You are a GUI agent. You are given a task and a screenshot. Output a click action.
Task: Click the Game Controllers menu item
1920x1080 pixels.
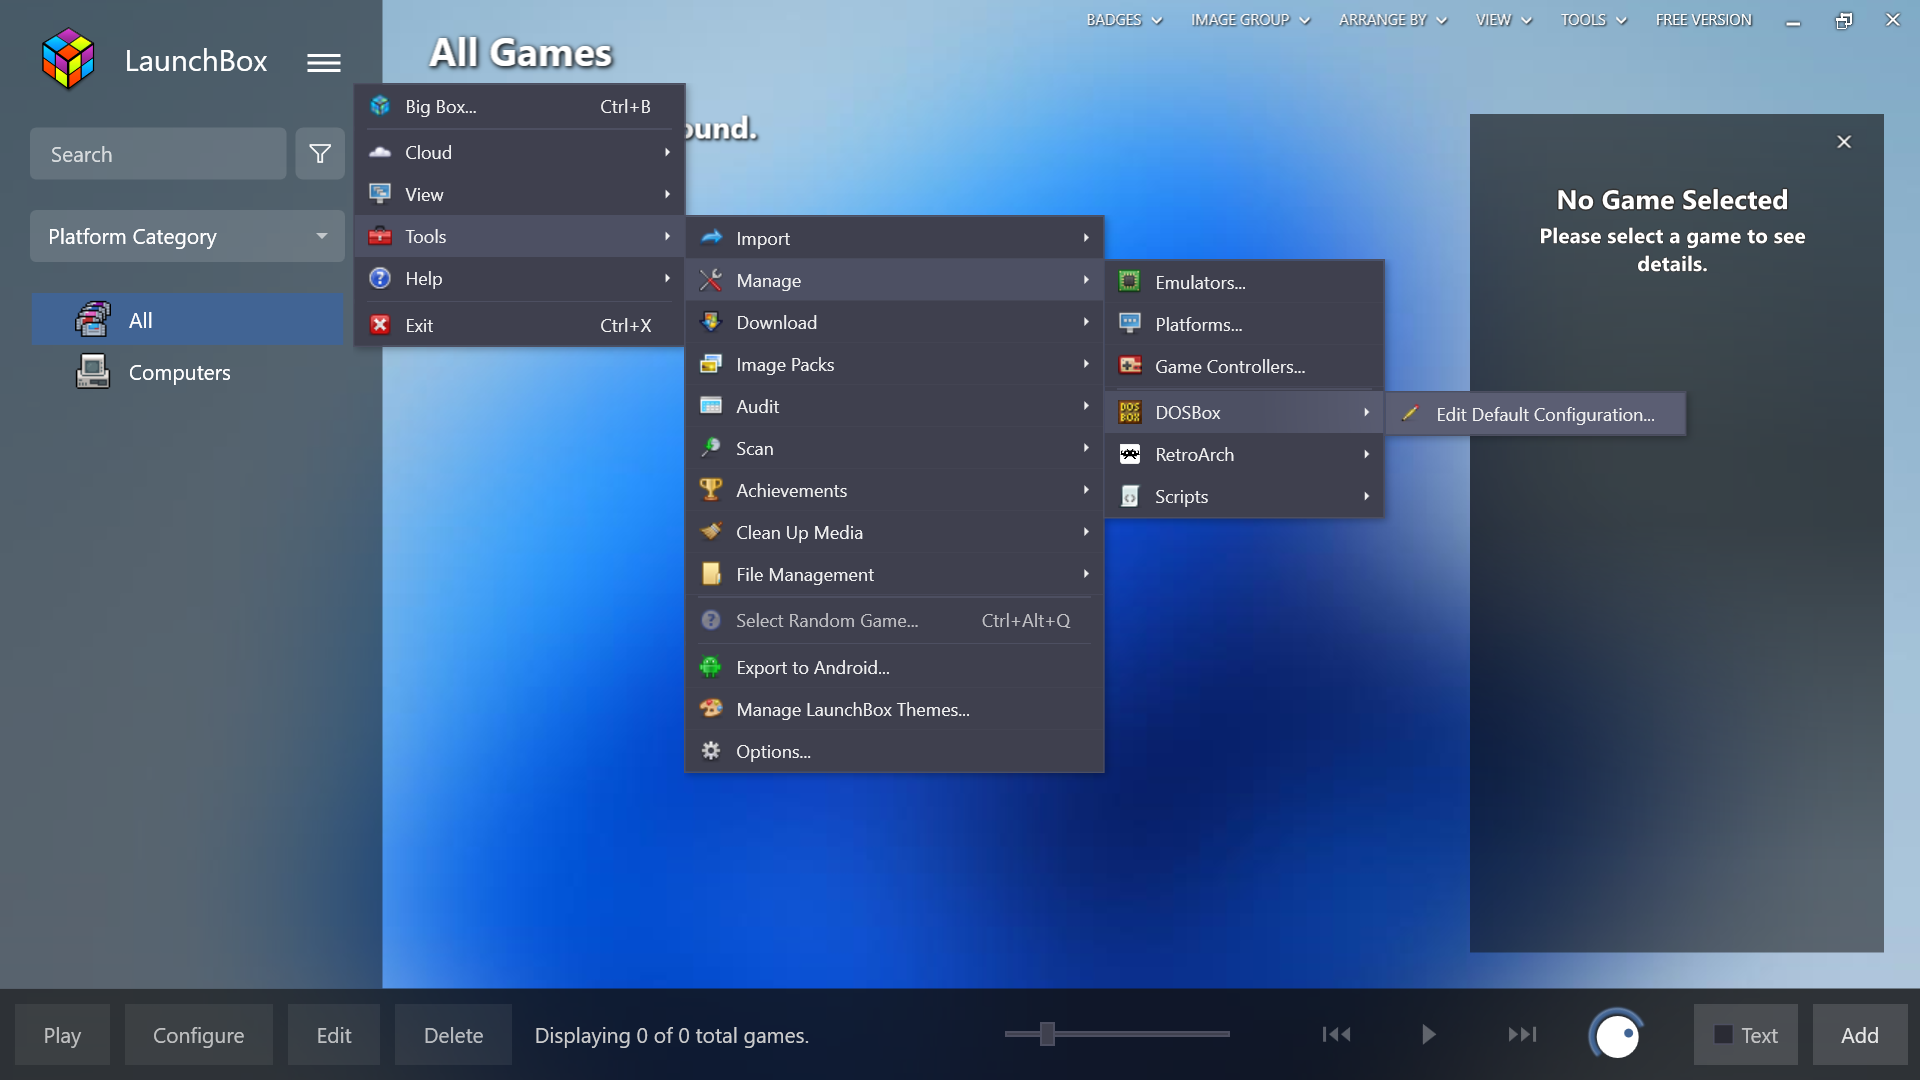1229,366
